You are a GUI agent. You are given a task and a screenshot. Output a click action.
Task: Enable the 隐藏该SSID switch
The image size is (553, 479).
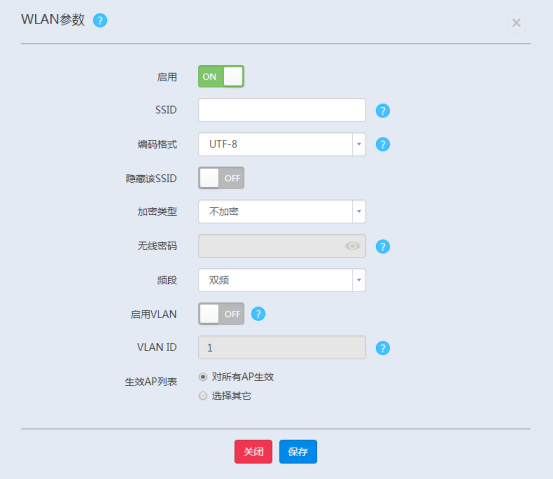pos(221,178)
